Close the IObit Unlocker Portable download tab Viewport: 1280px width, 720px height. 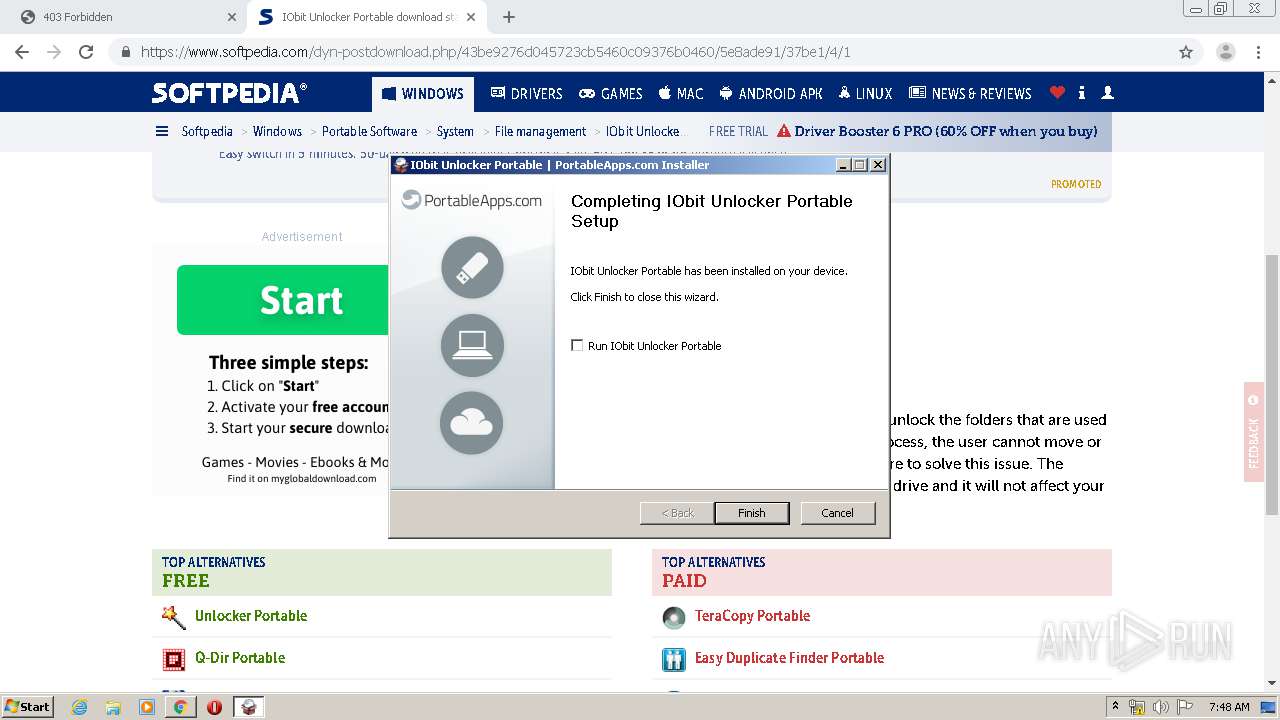point(471,17)
